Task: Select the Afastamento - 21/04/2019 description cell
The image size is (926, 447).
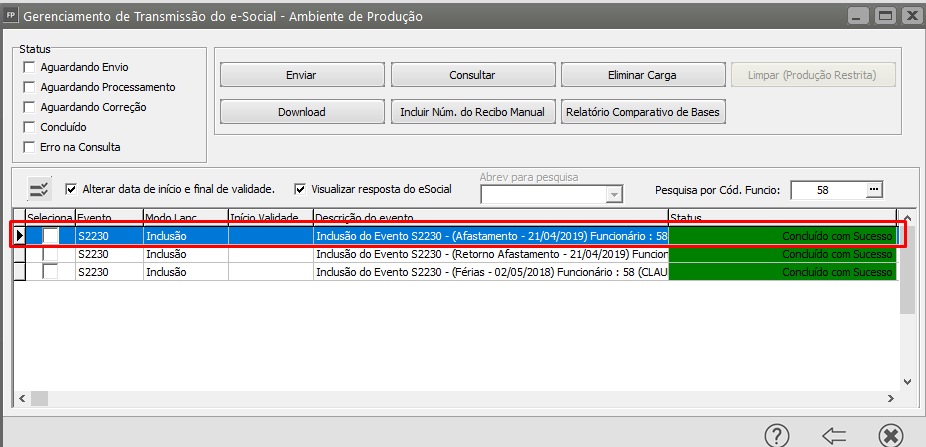Action: pyautogui.click(x=491, y=236)
